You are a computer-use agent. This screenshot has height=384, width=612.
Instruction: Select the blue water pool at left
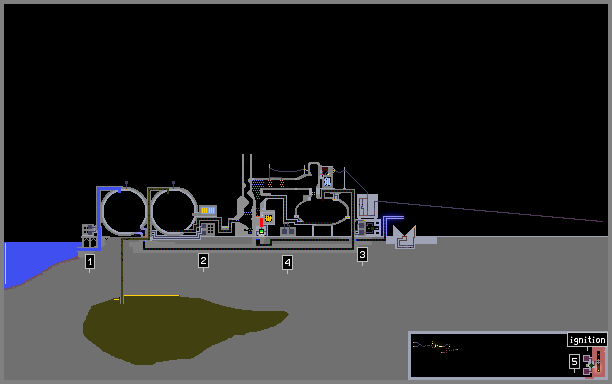pyautogui.click(x=35, y=261)
